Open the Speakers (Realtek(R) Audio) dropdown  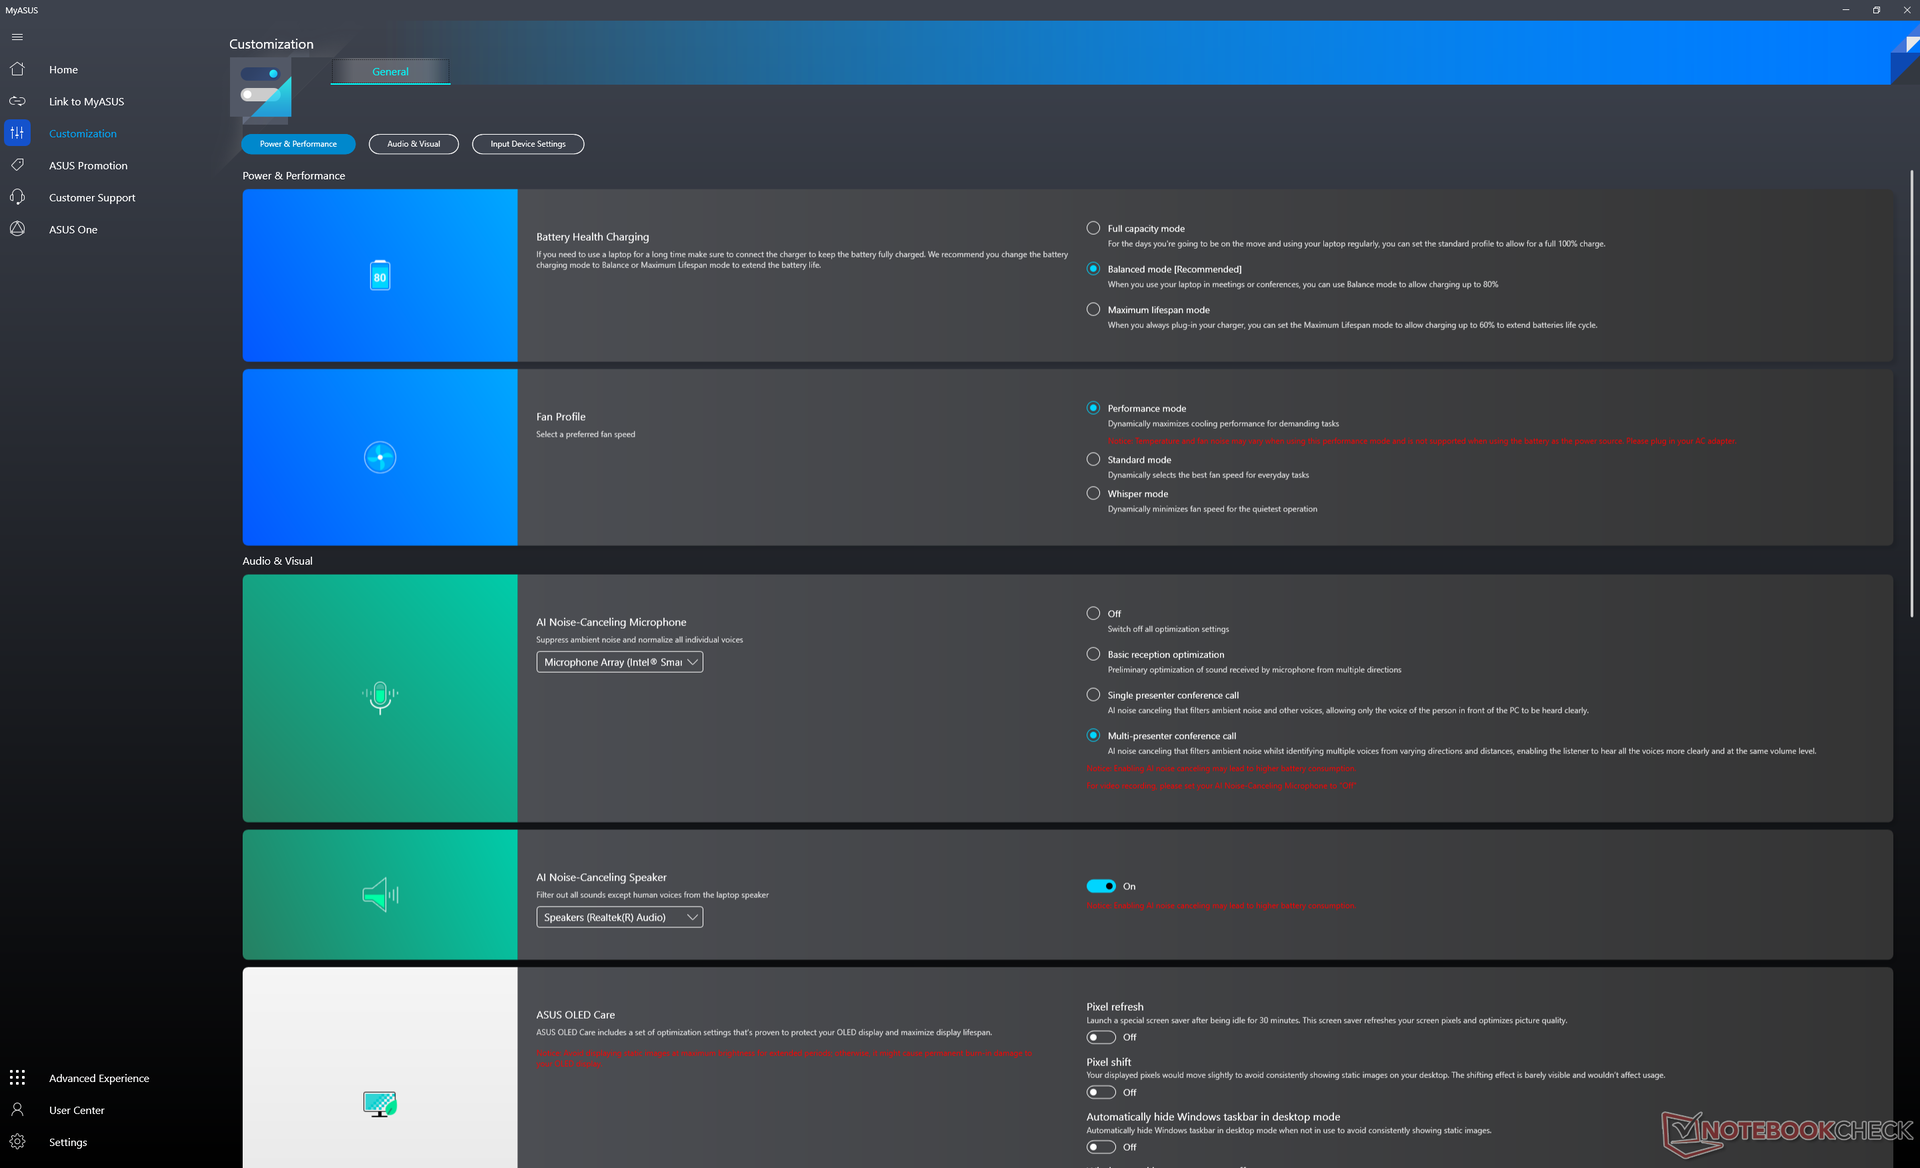click(619, 917)
